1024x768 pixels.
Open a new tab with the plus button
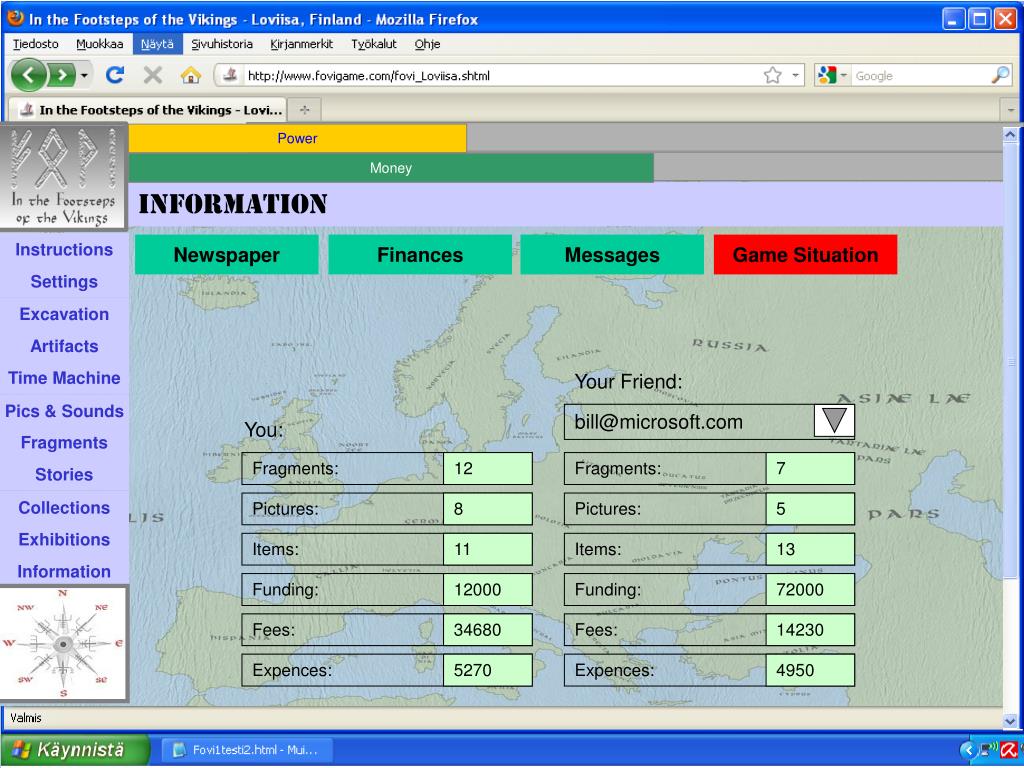(304, 110)
